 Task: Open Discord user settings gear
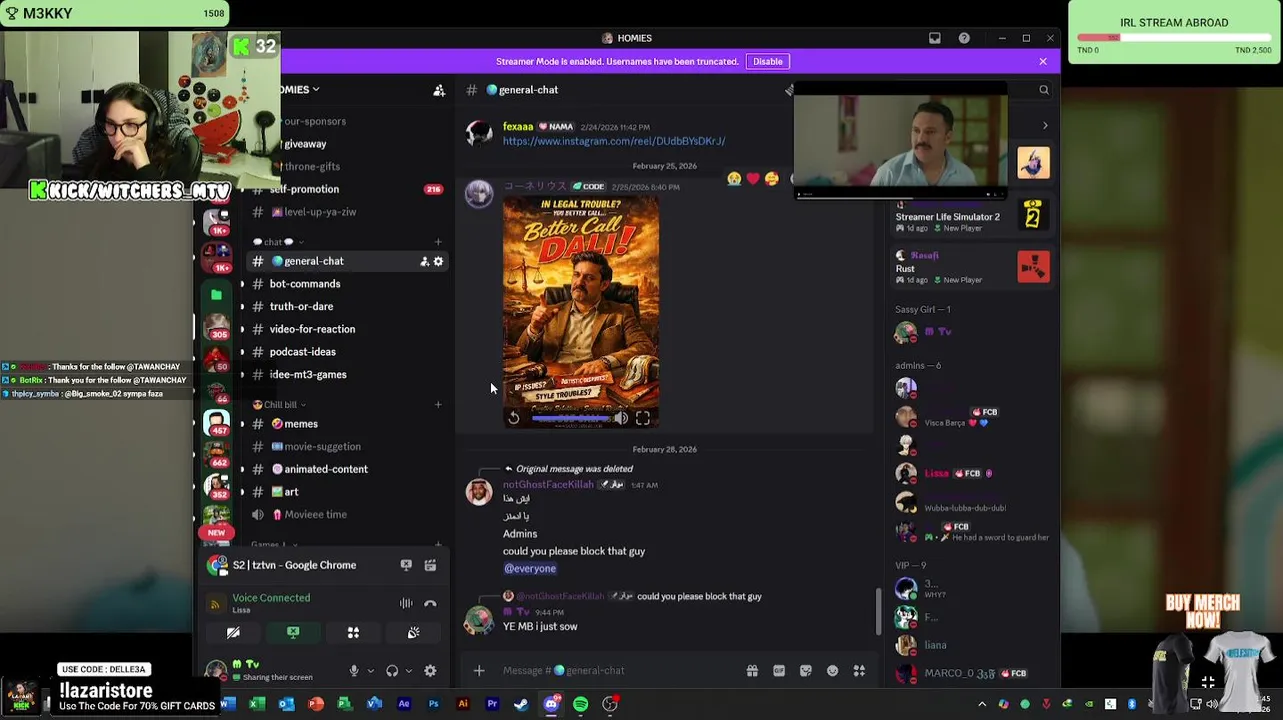pos(430,671)
